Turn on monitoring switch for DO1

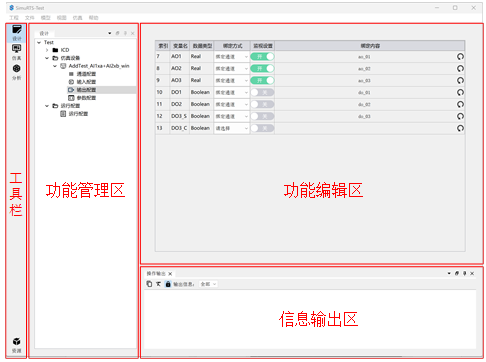pyautogui.click(x=262, y=92)
